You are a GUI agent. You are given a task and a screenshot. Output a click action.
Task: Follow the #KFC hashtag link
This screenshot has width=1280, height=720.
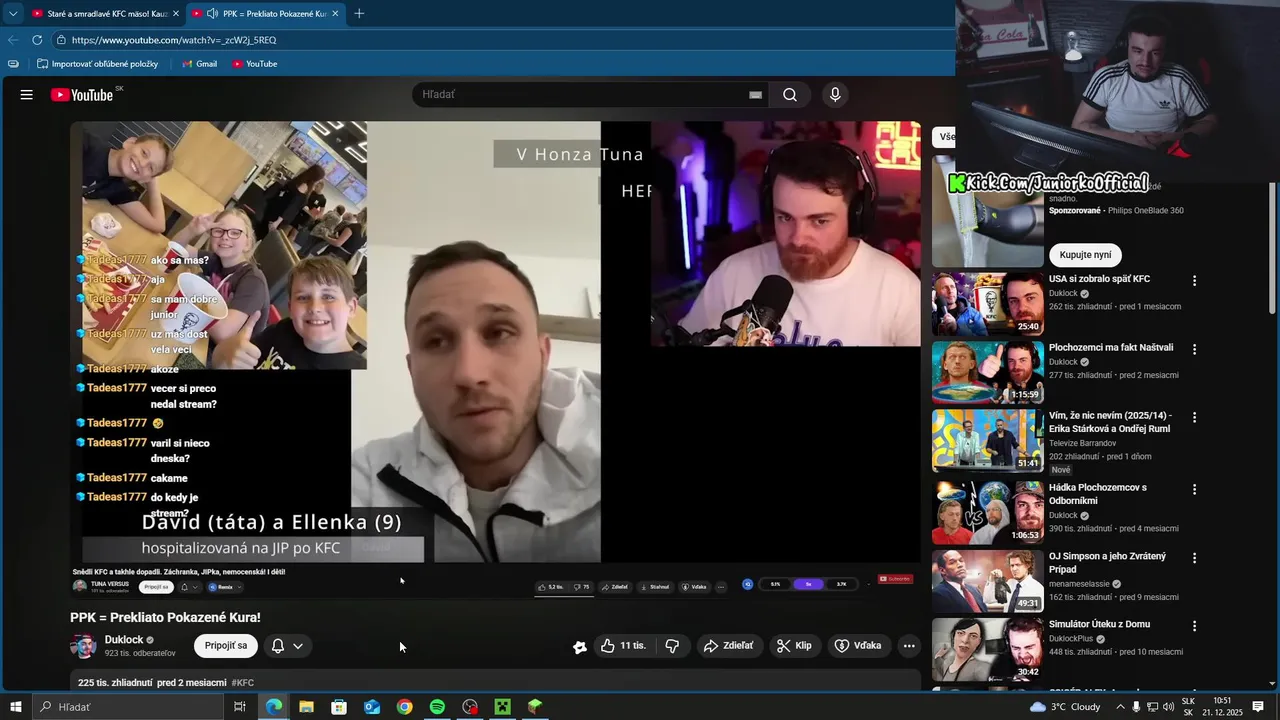click(243, 683)
